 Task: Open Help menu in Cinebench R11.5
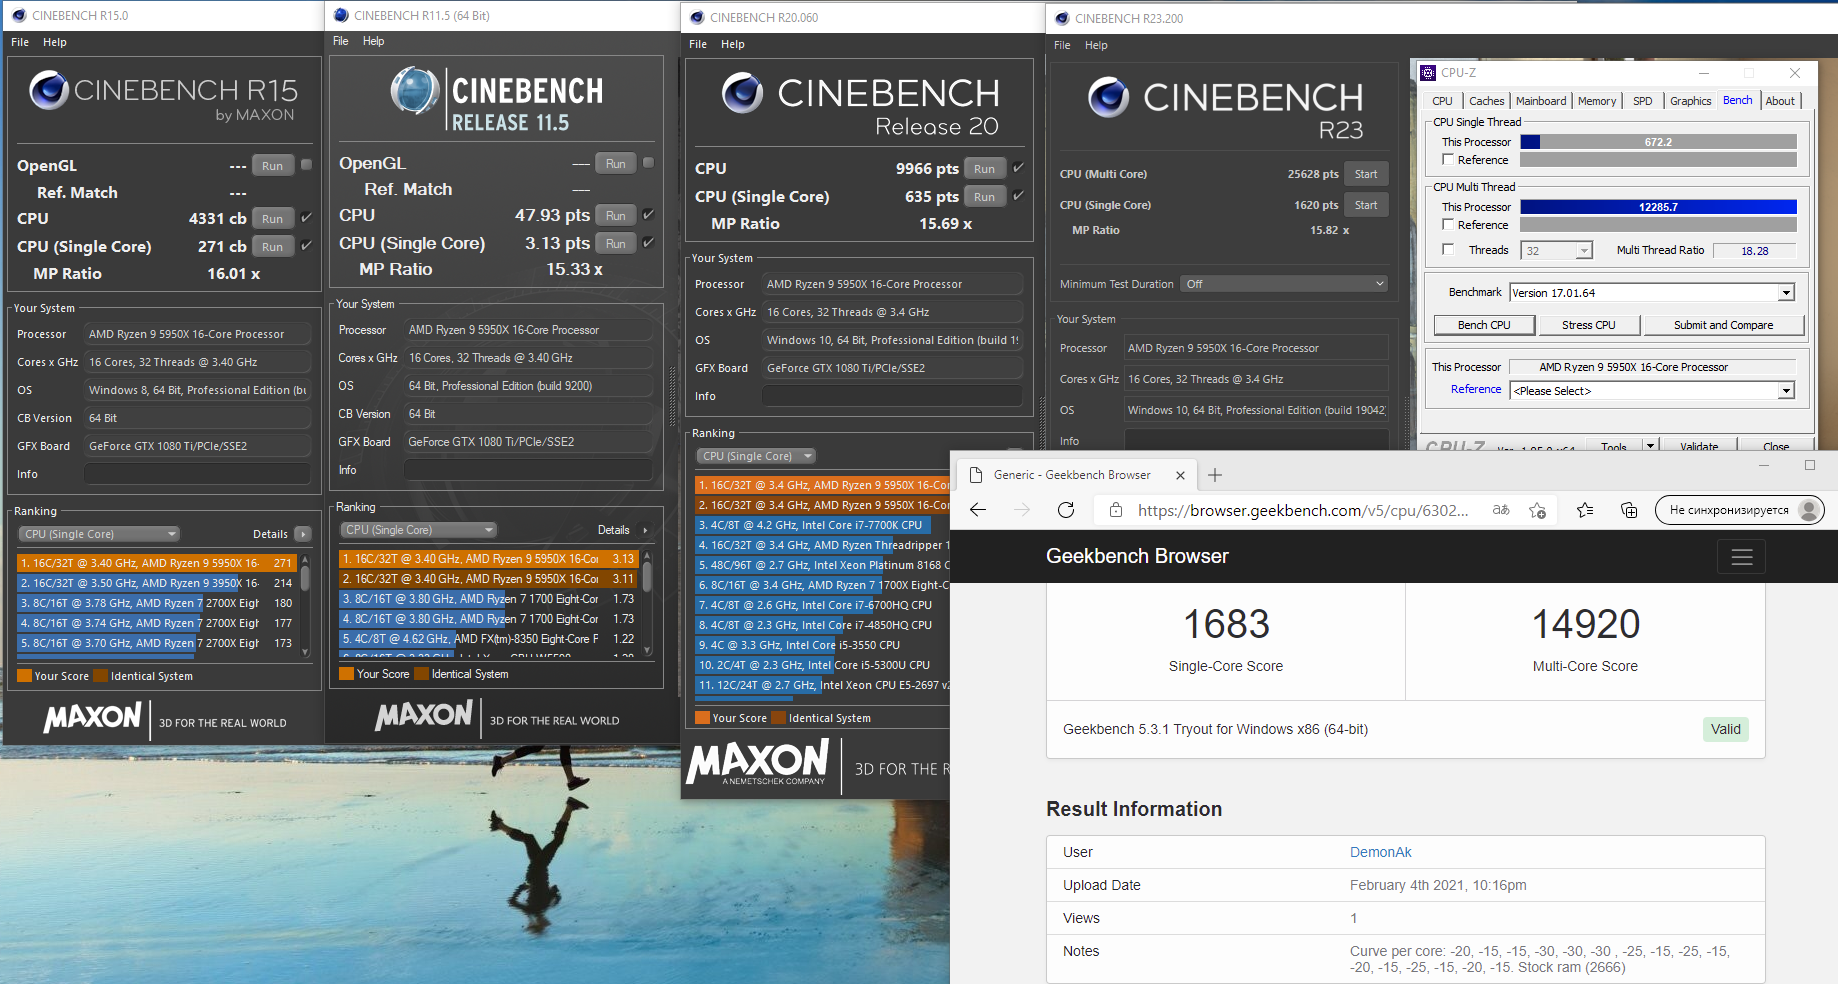point(373,41)
